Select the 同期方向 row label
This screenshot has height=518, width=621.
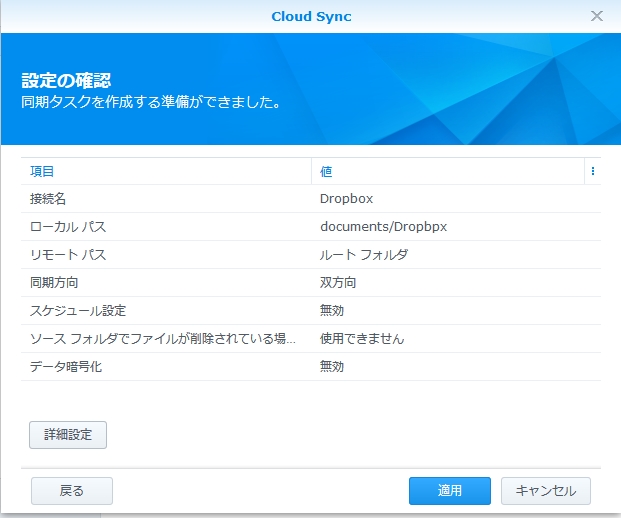(54, 282)
